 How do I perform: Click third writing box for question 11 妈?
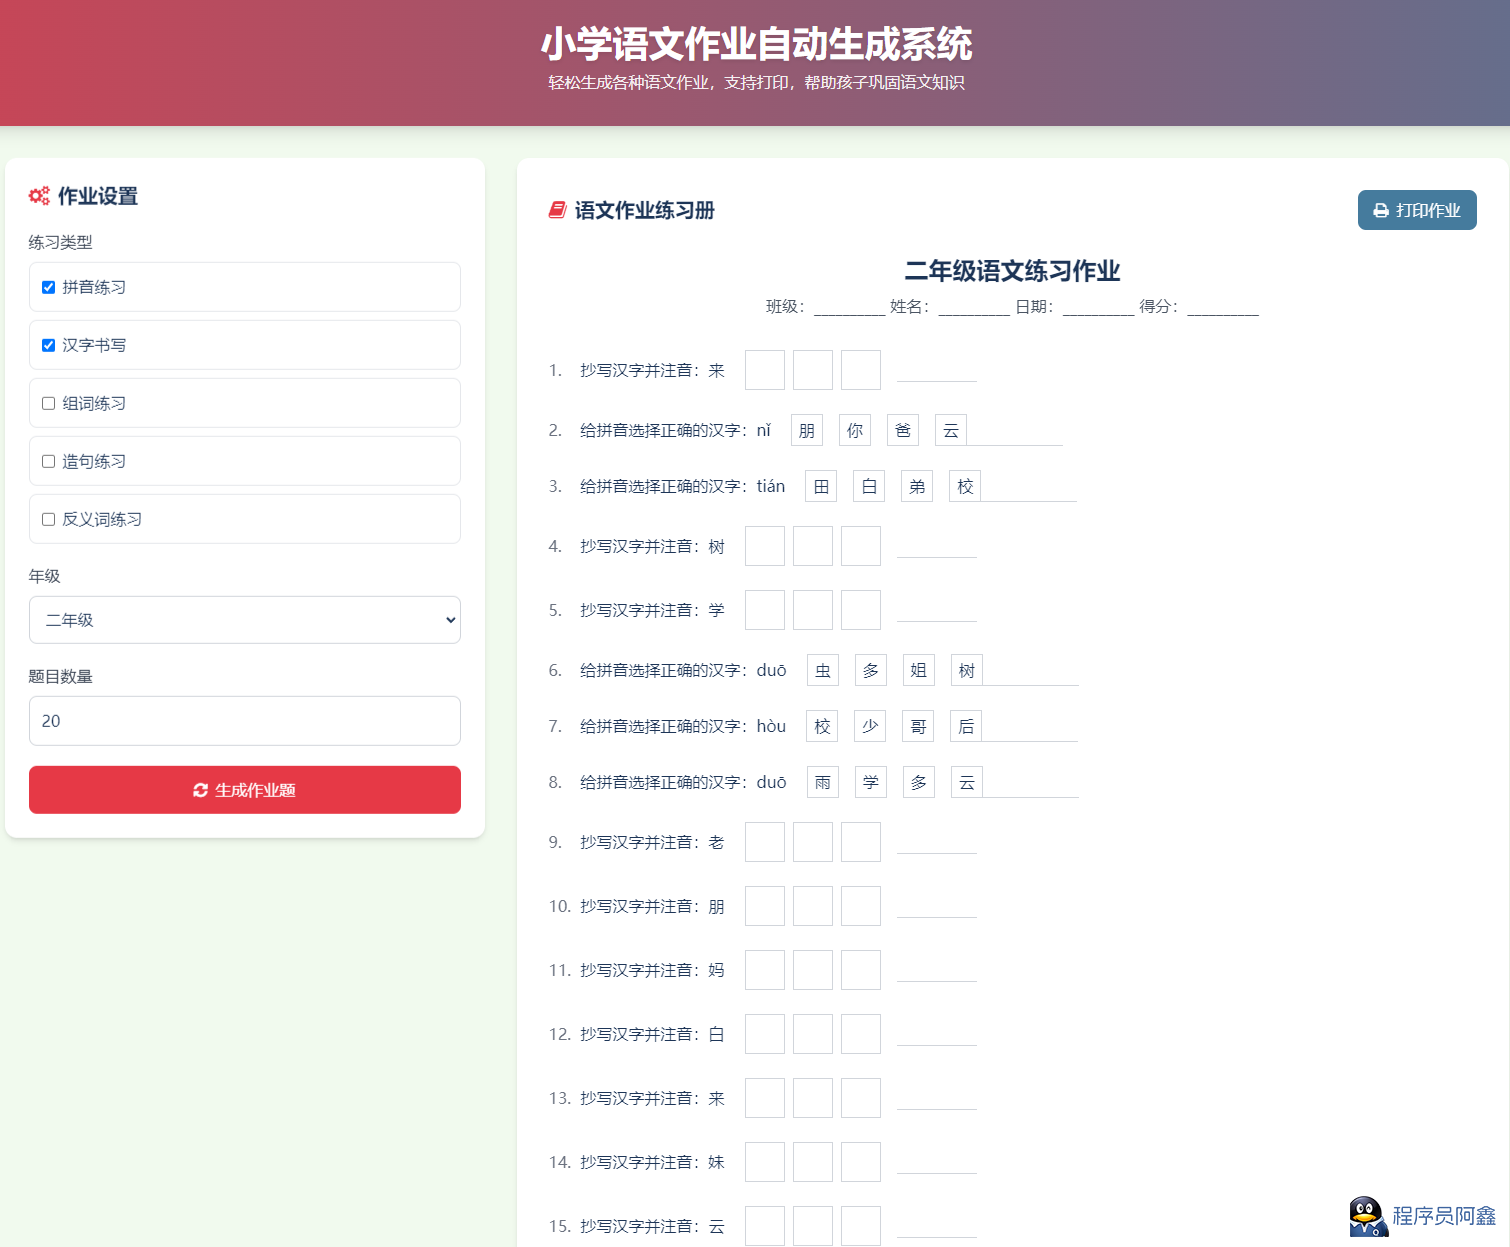861,970
